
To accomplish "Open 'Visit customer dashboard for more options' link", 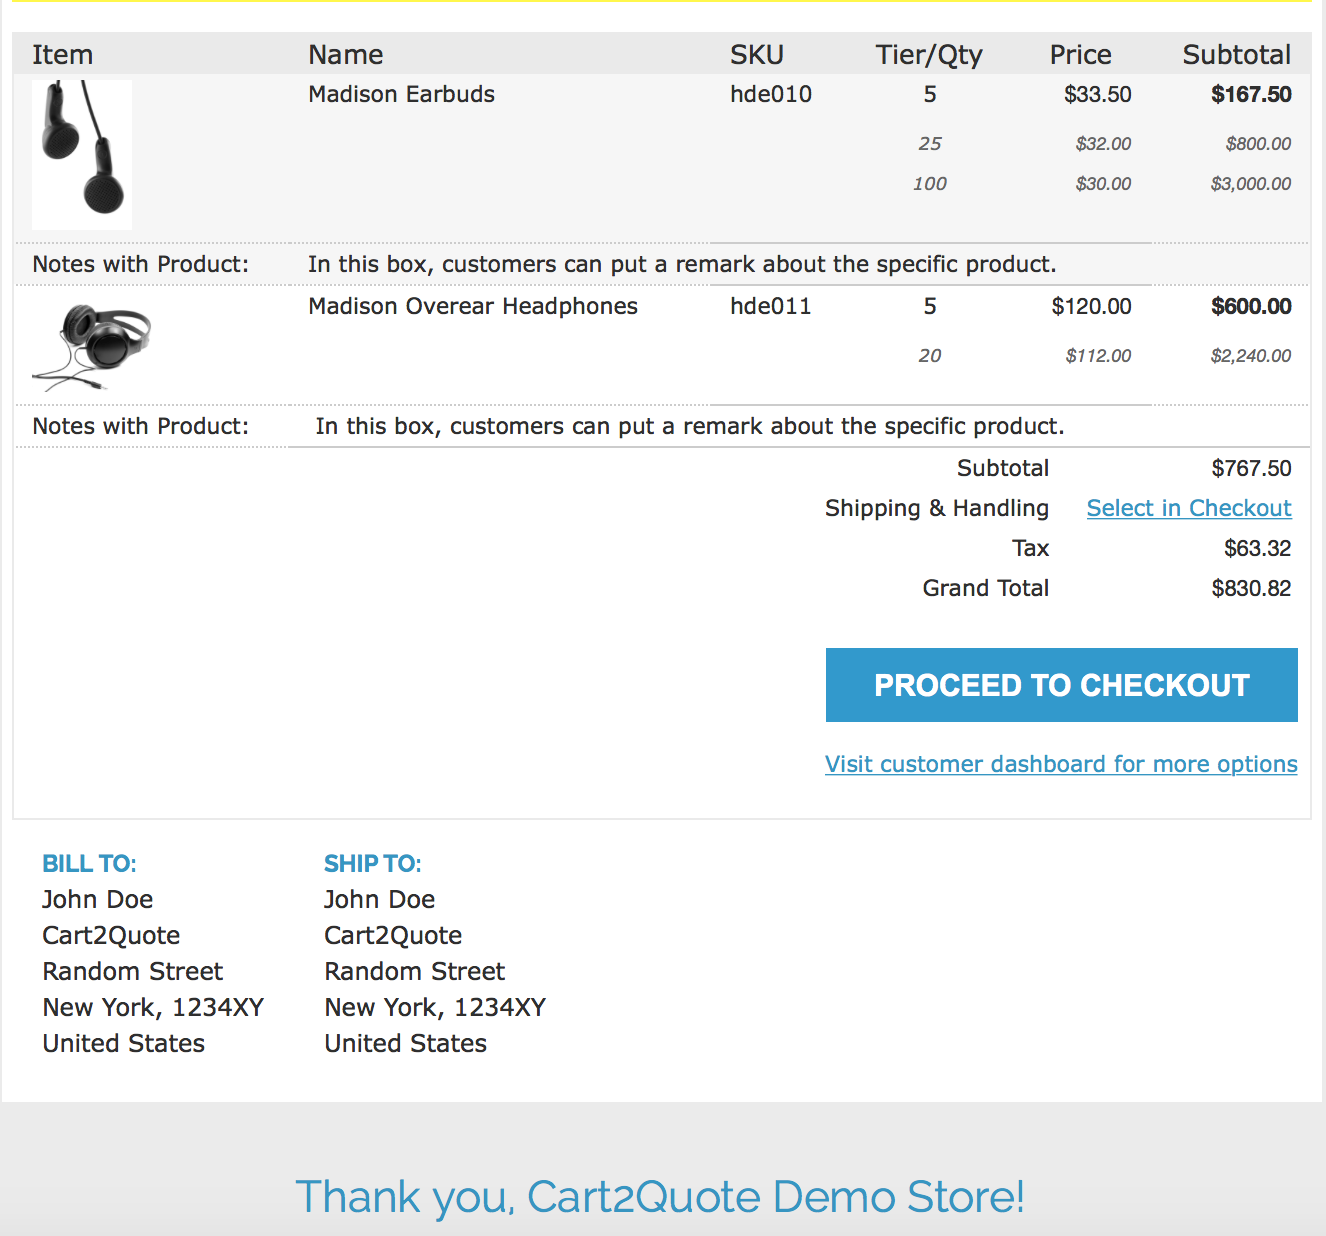I will click(1061, 764).
